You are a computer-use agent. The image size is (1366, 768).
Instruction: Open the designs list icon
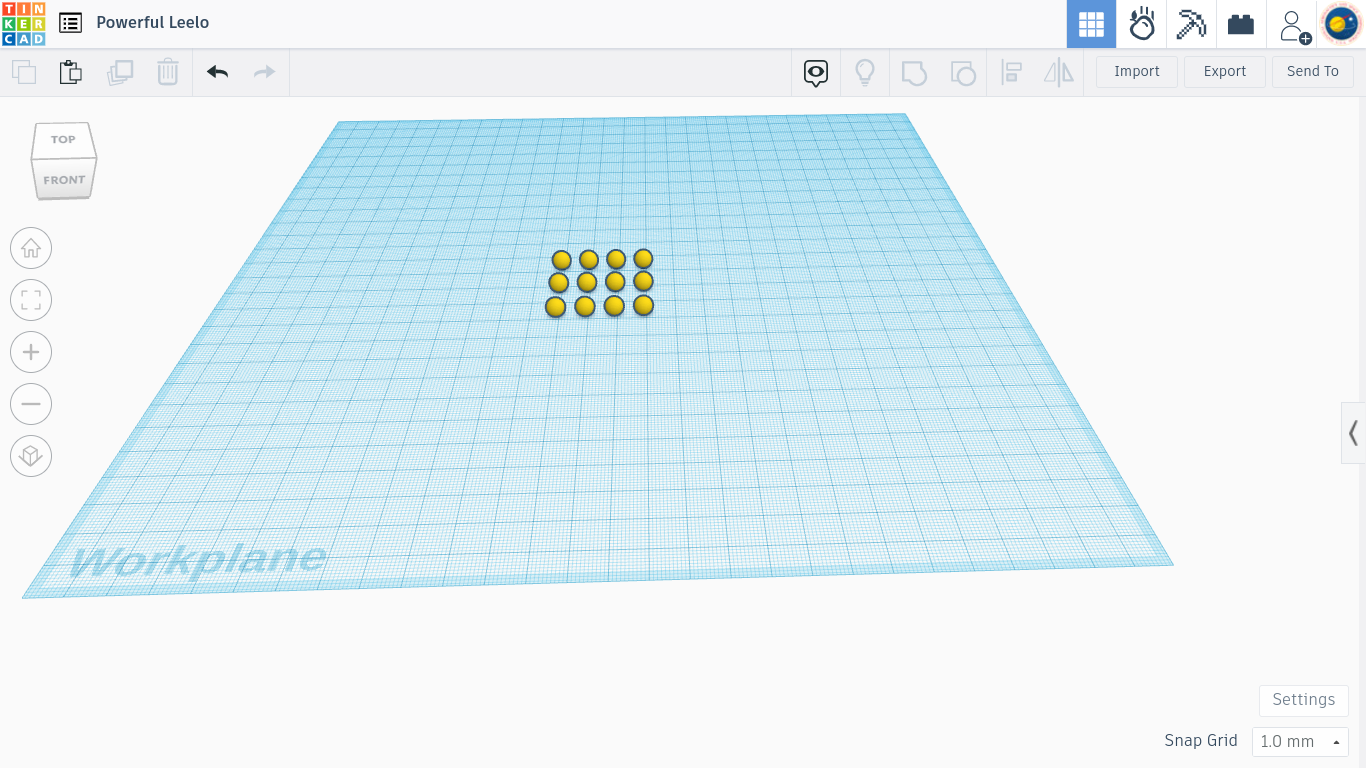coord(70,23)
